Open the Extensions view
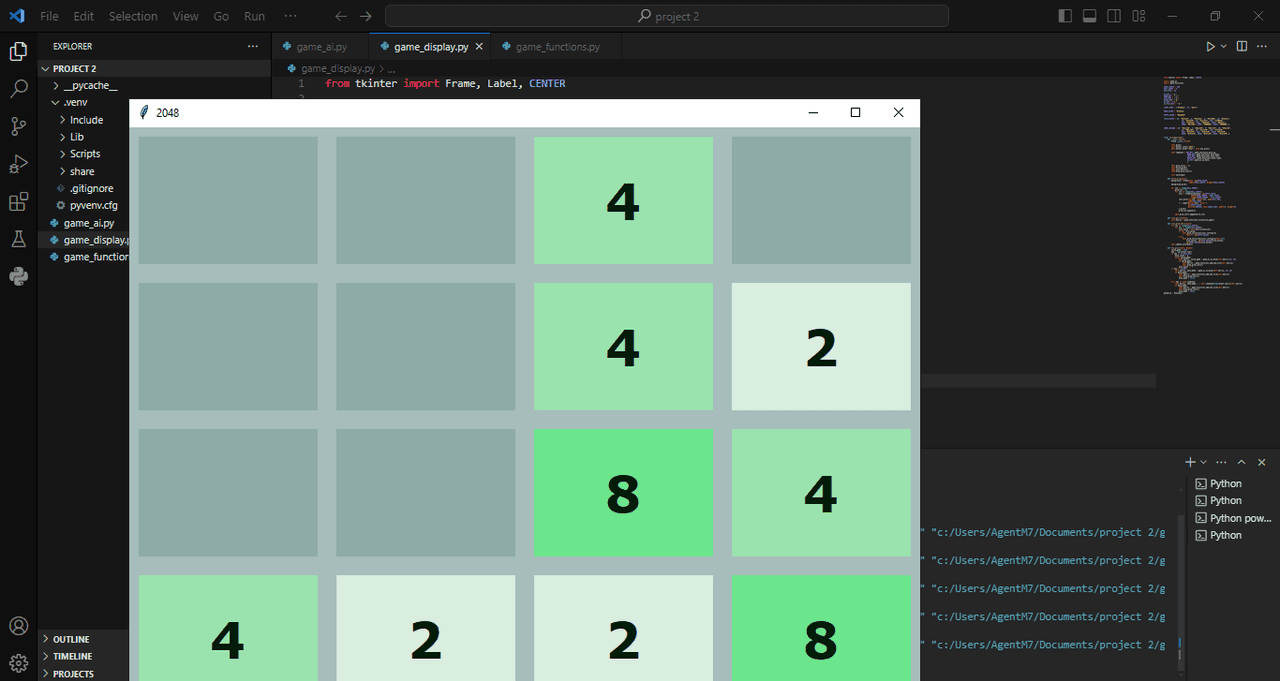Viewport: 1280px width, 681px height. pos(18,202)
